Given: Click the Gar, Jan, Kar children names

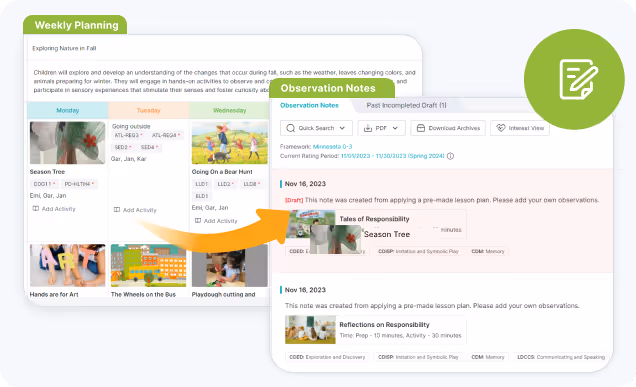Looking at the screenshot, I should coord(129,159).
